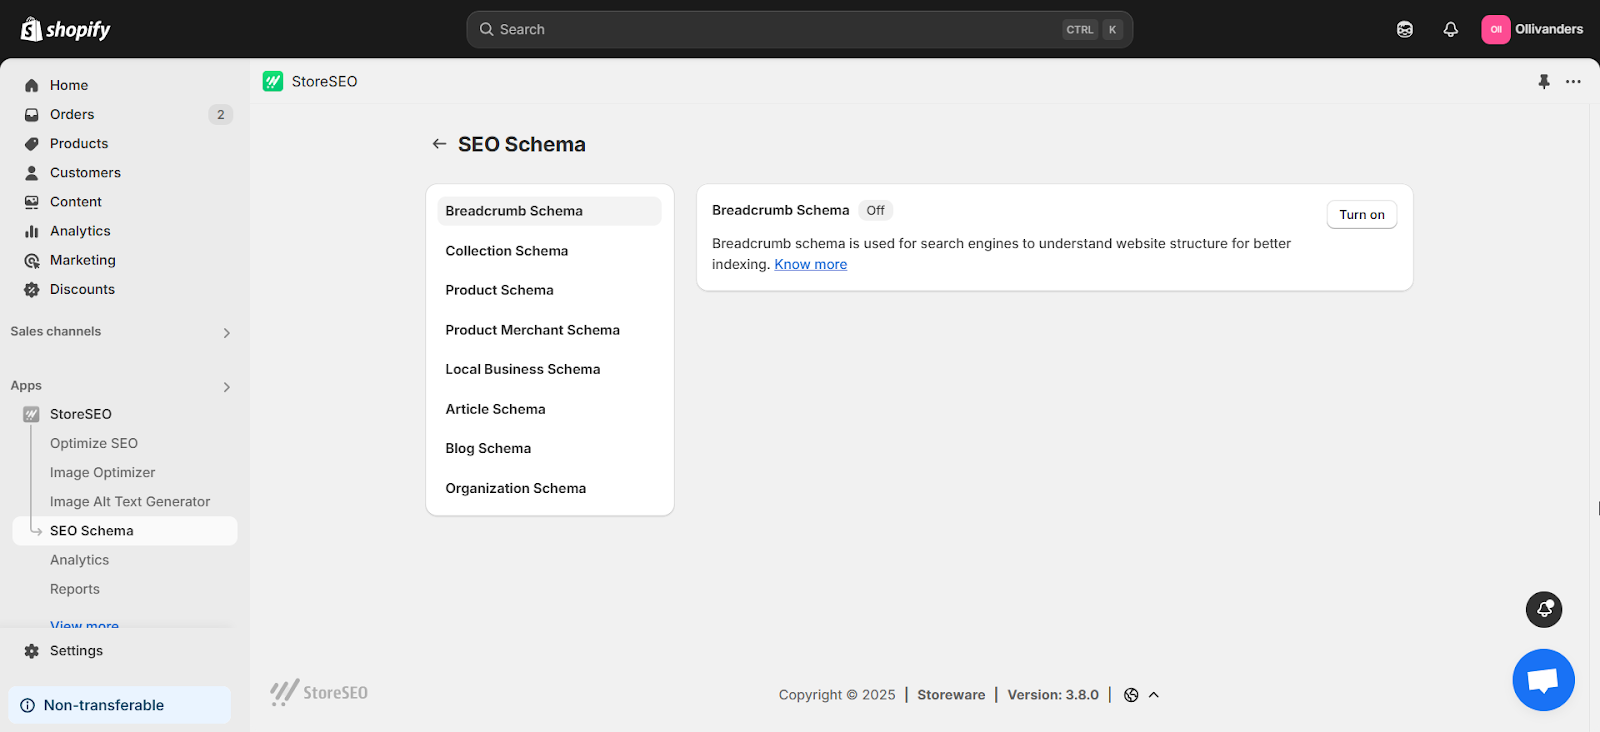
Task: Open the notifications bell in top bar
Action: pos(1451,29)
